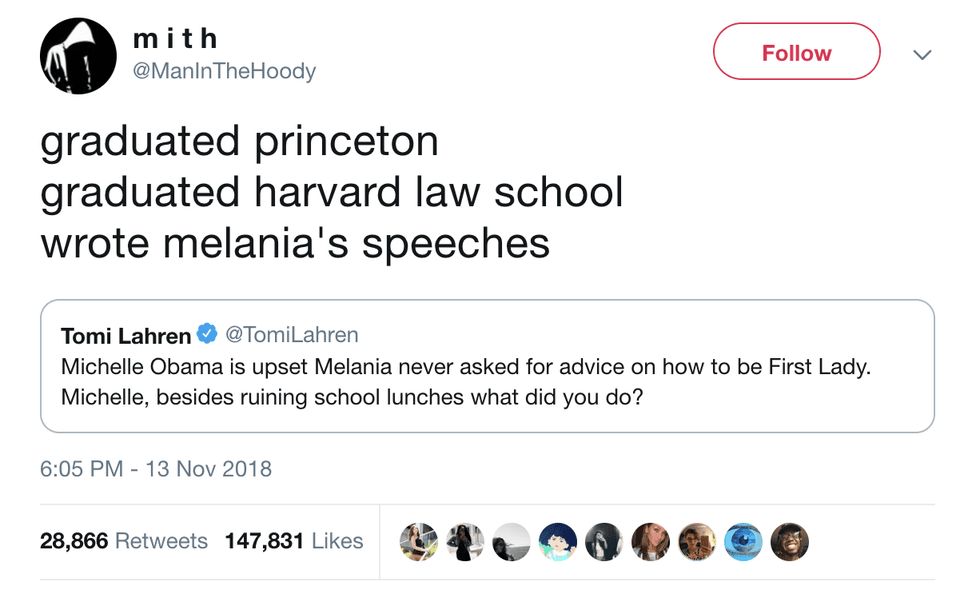Image resolution: width=980 pixels, height=590 pixels.
Task: Click the liker avatar left of the blue eye
Action: [x=697, y=541]
